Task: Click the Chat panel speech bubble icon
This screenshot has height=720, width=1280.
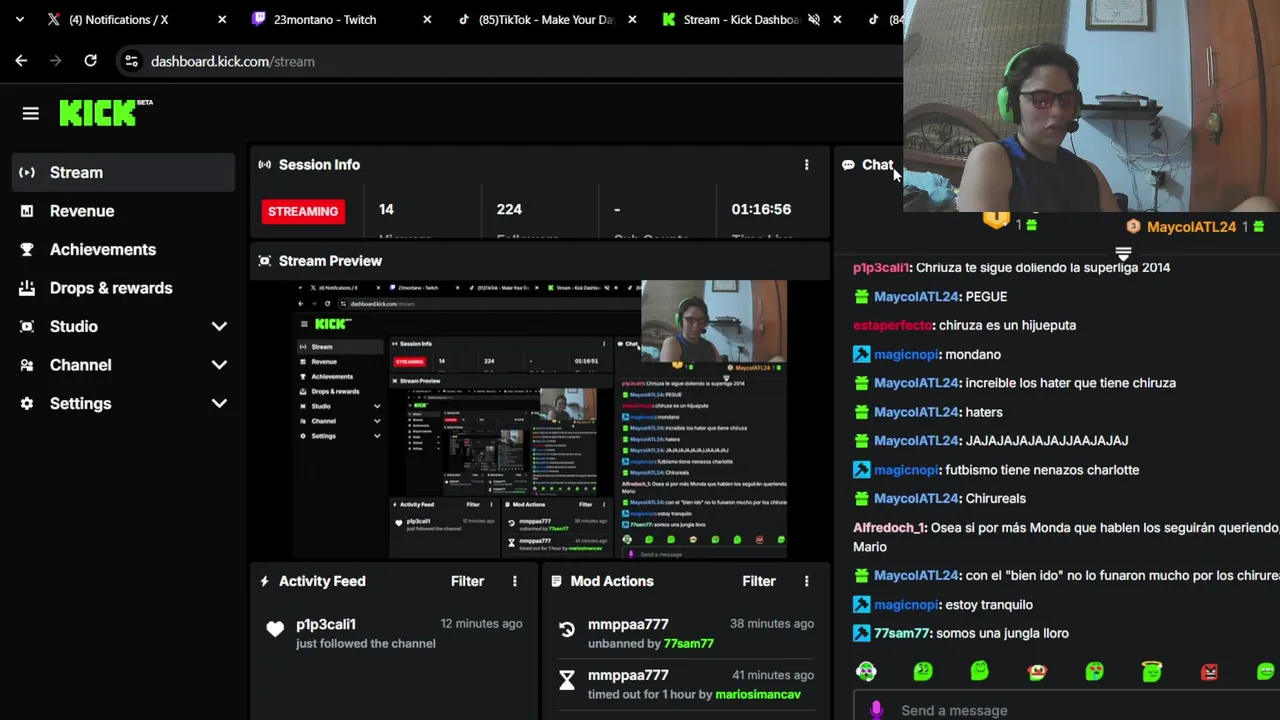Action: (x=848, y=165)
